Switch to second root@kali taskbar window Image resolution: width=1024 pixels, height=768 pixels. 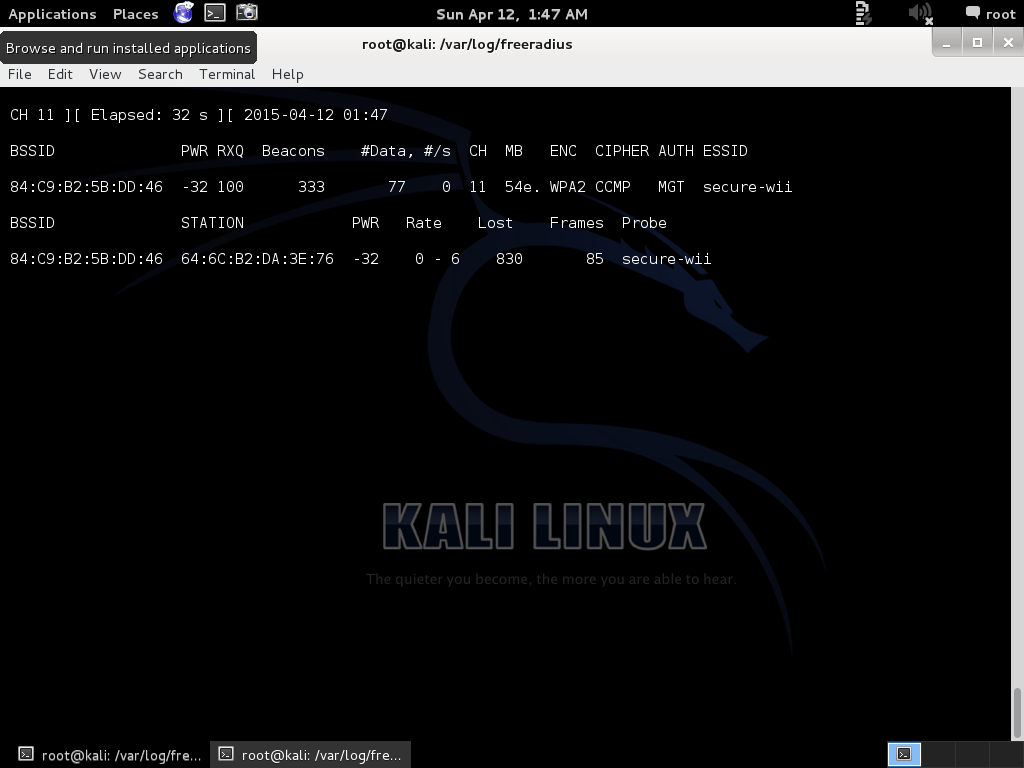point(310,755)
